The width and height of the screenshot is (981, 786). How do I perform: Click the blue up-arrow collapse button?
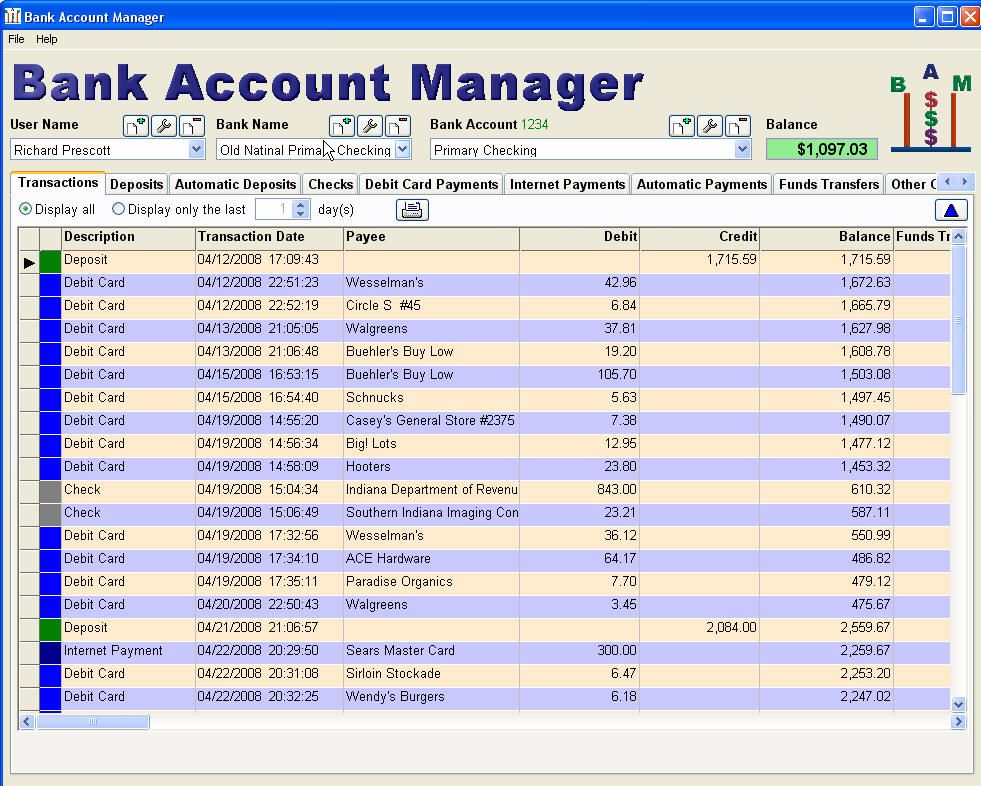[x=951, y=210]
